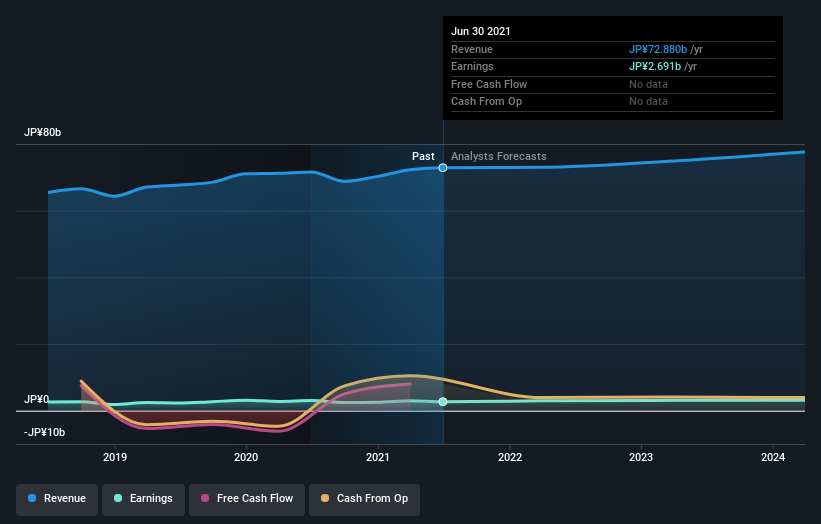Viewport: 821px width, 524px height.
Task: Click the Past label on chart
Action: (423, 156)
